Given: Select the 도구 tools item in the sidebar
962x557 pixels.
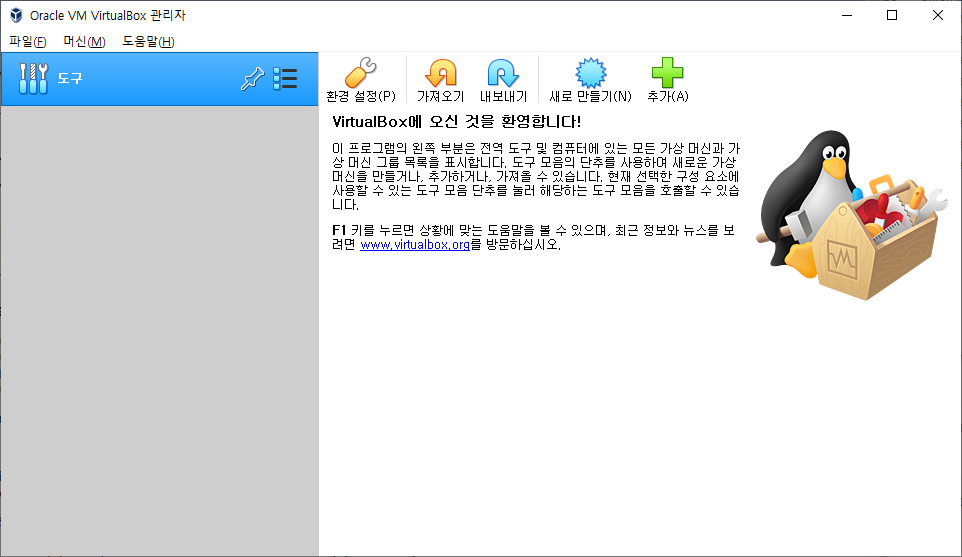Looking at the screenshot, I should pyautogui.click(x=160, y=79).
